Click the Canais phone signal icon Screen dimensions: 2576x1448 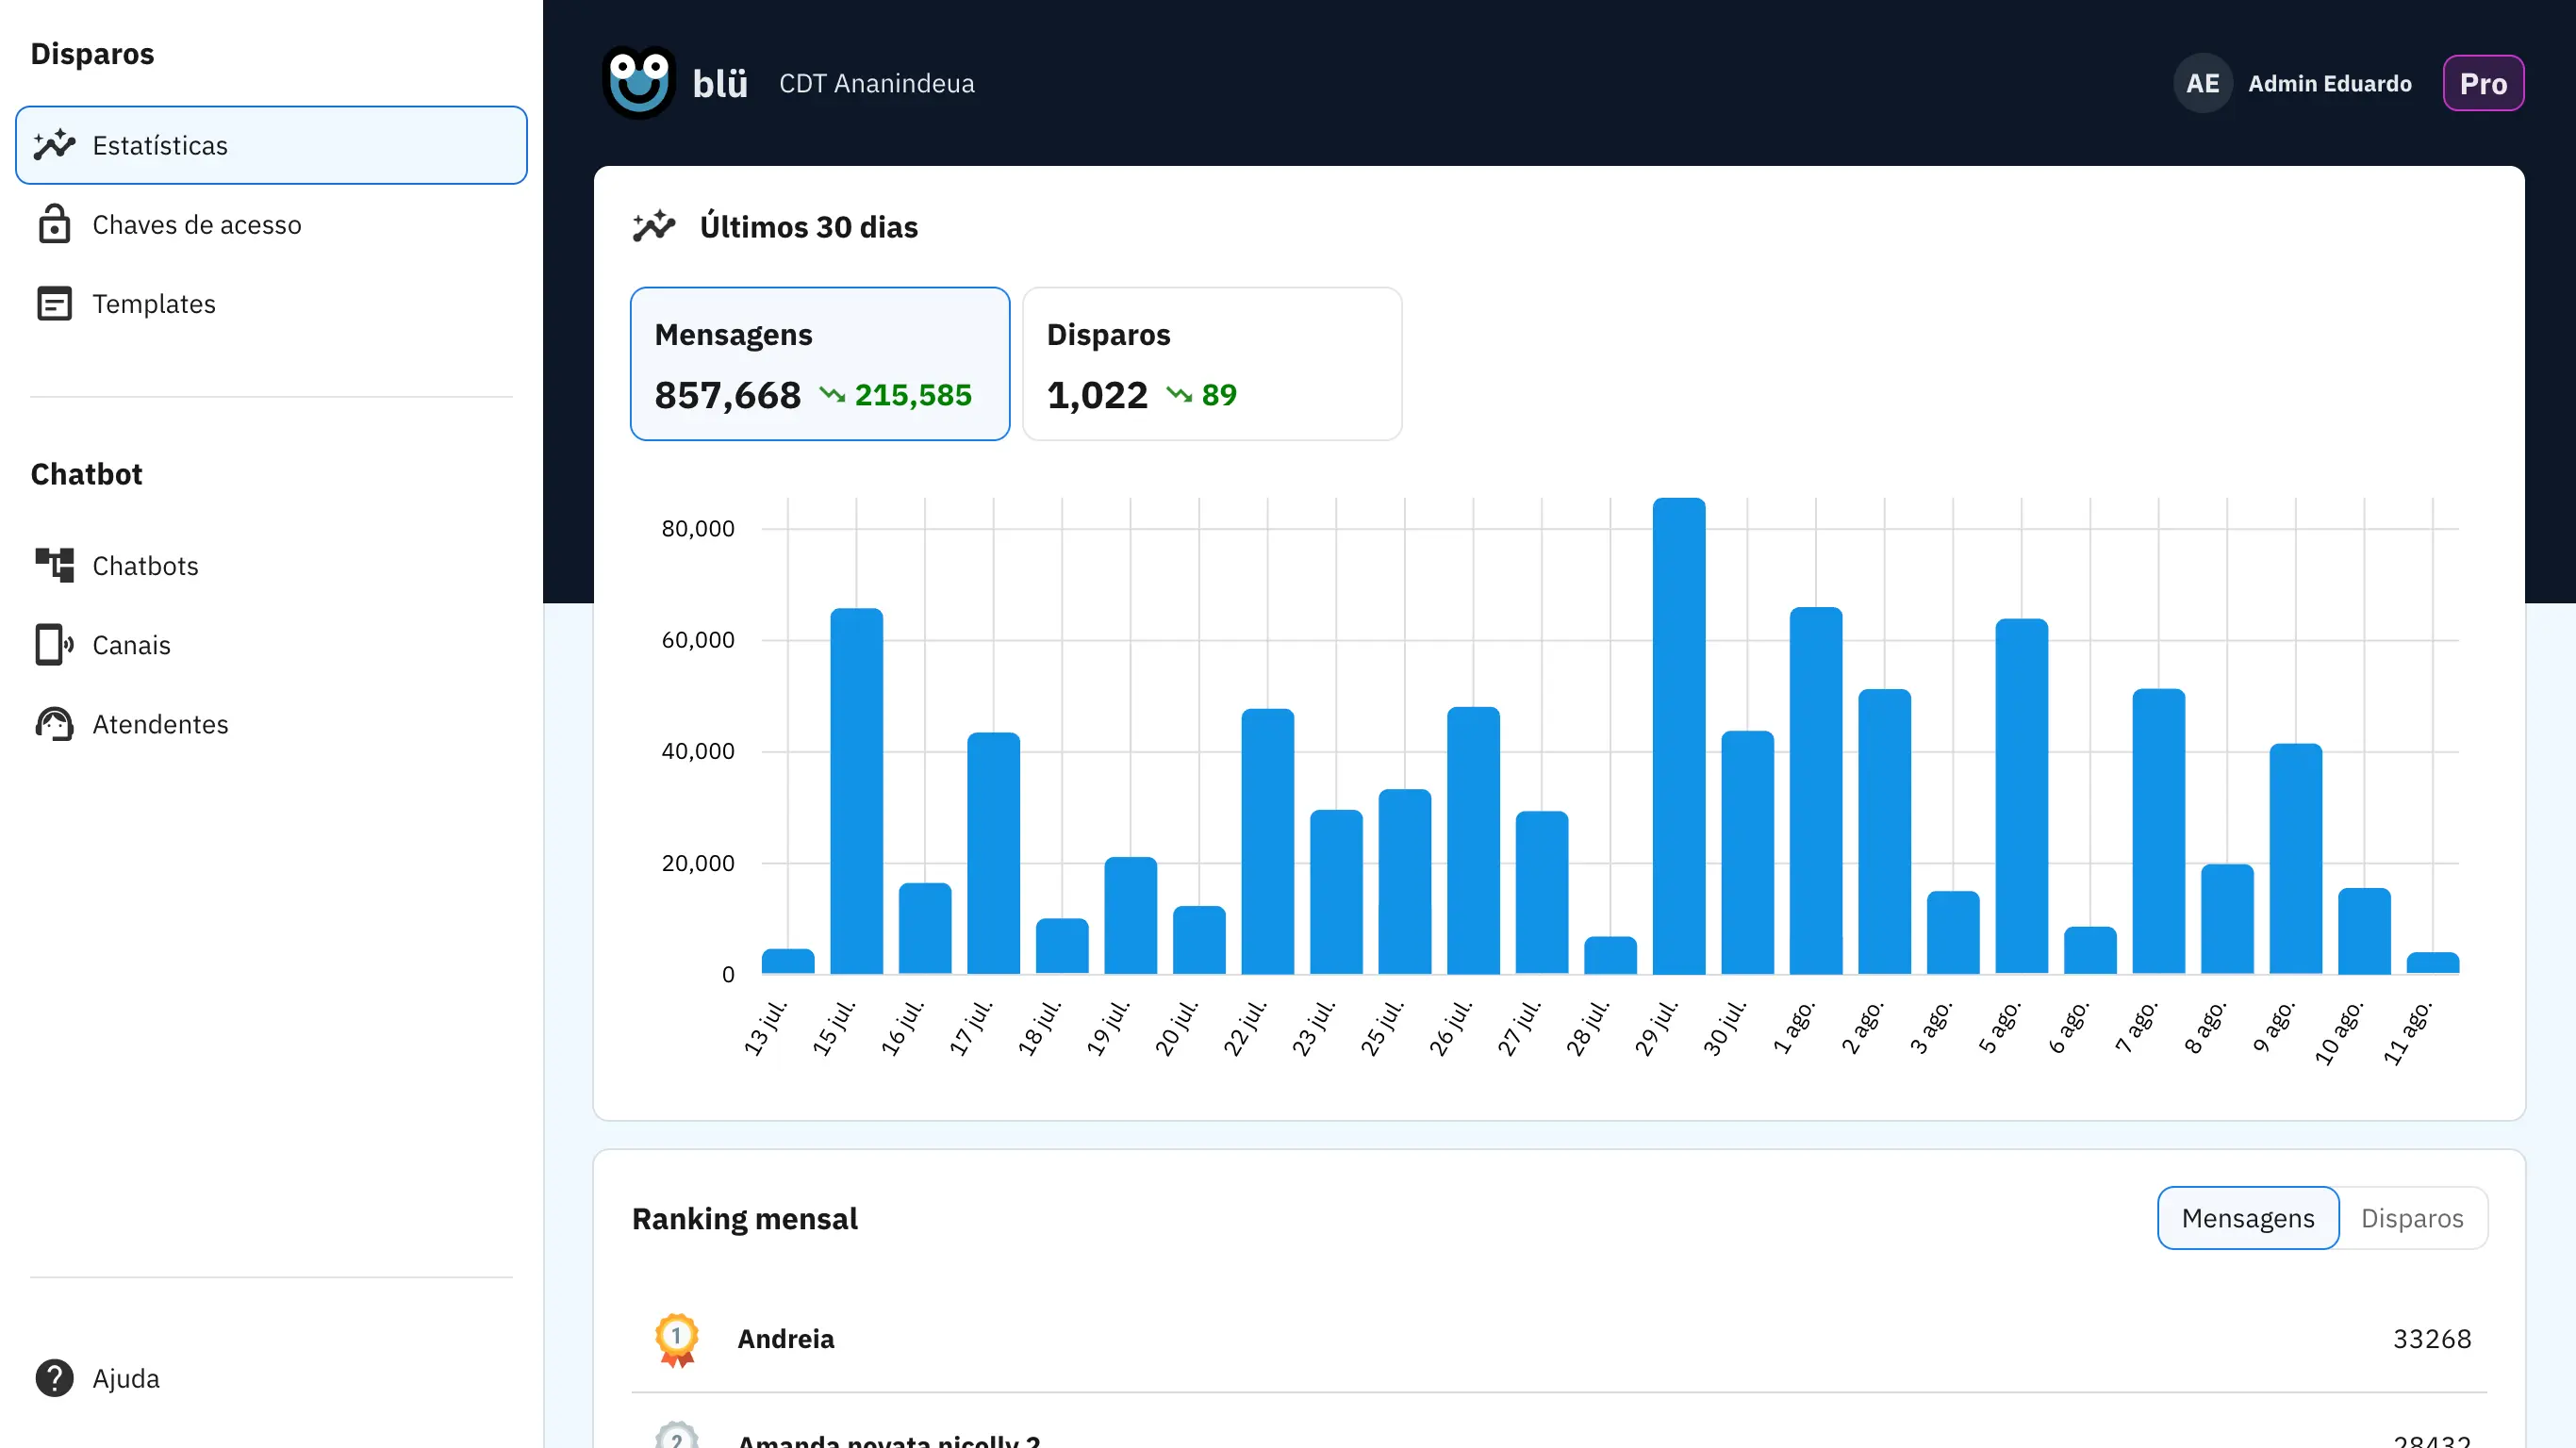[54, 644]
